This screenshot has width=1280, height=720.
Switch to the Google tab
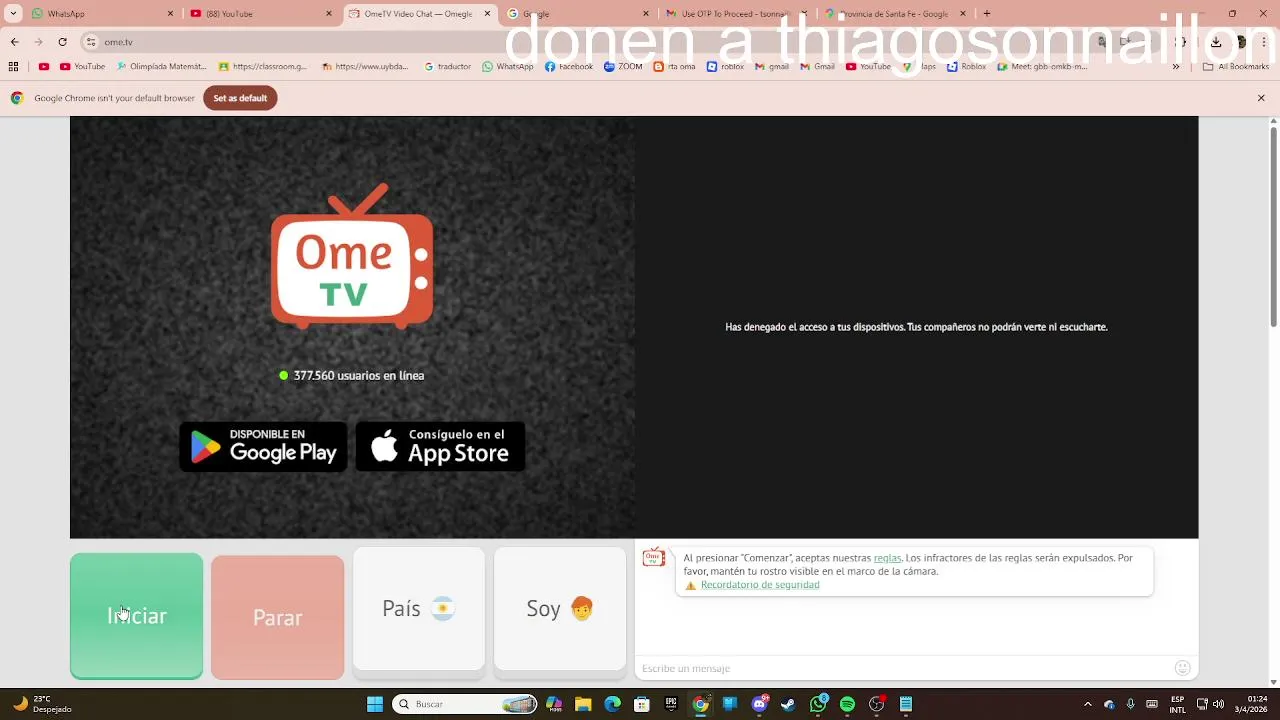(x=578, y=14)
